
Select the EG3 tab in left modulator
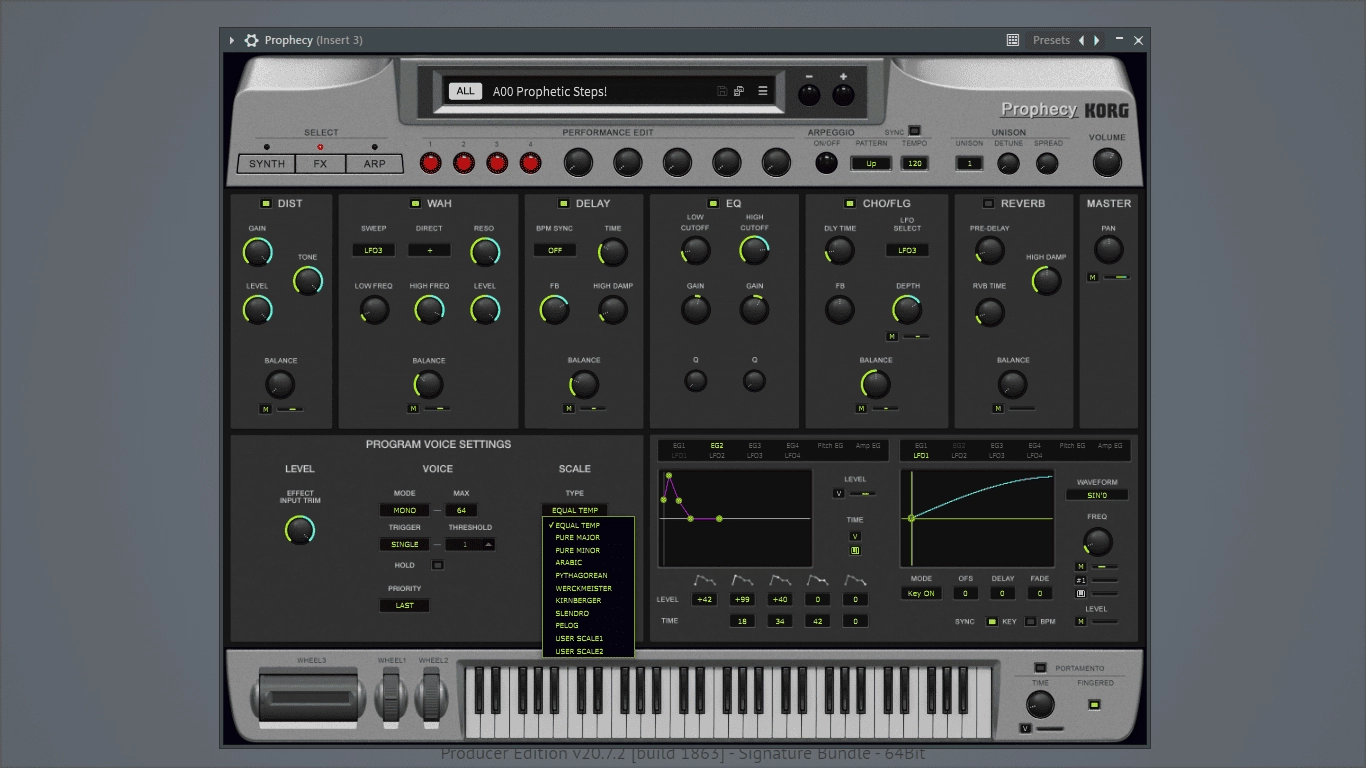point(754,446)
